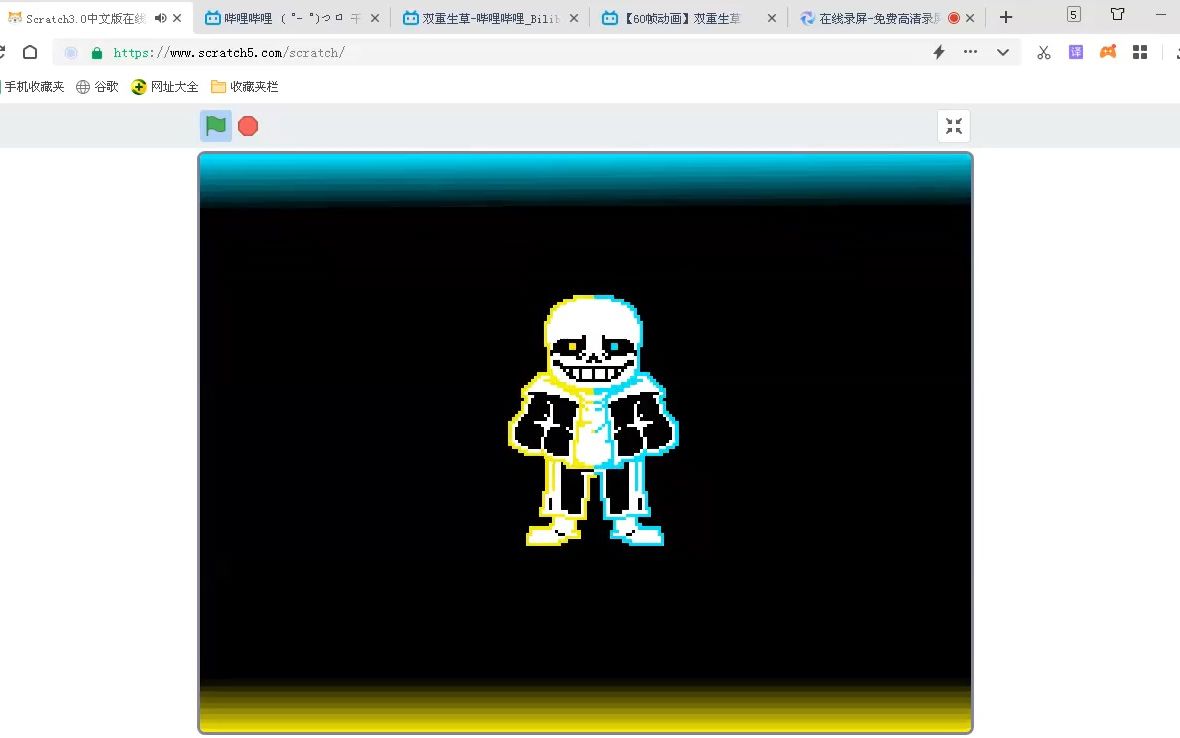Screen dimensions: 1180x738
Task: Close the 在线录屏 tab
Action: point(970,18)
